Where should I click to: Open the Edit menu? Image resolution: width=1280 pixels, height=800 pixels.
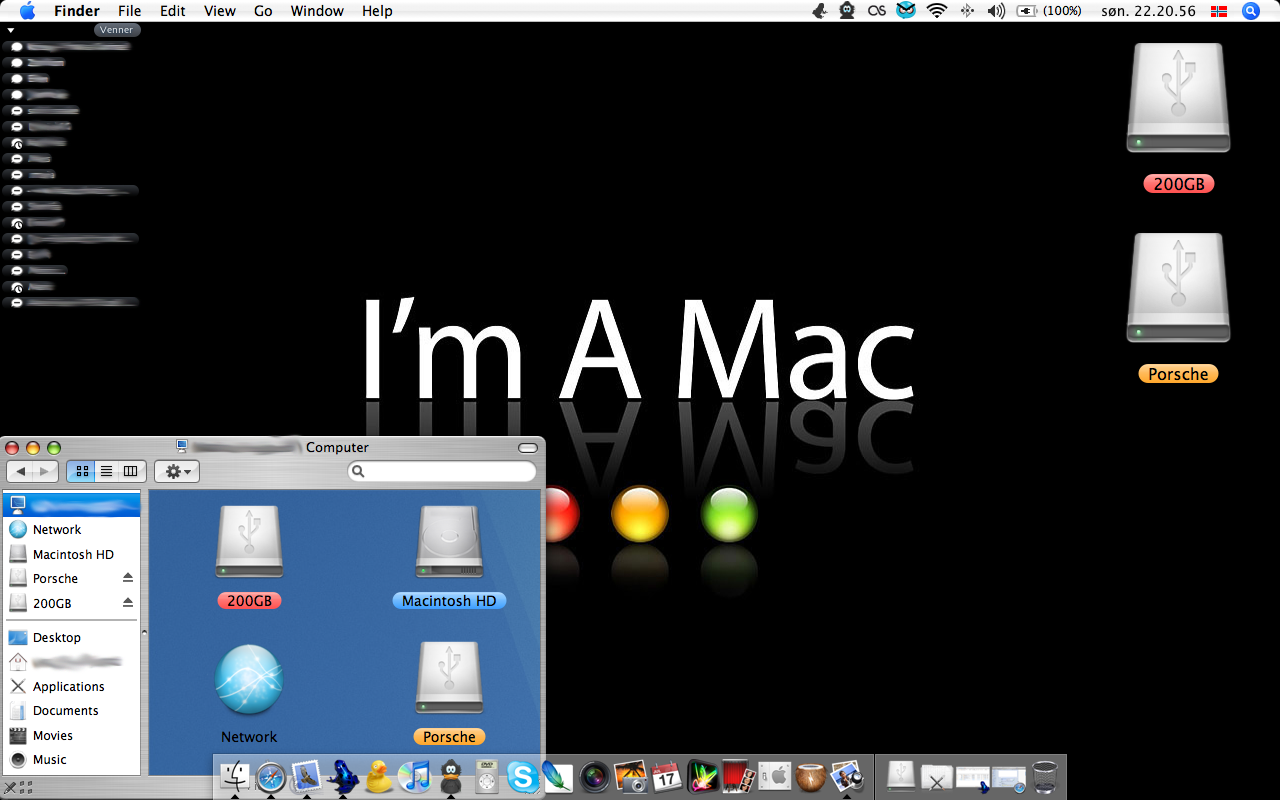coord(173,11)
